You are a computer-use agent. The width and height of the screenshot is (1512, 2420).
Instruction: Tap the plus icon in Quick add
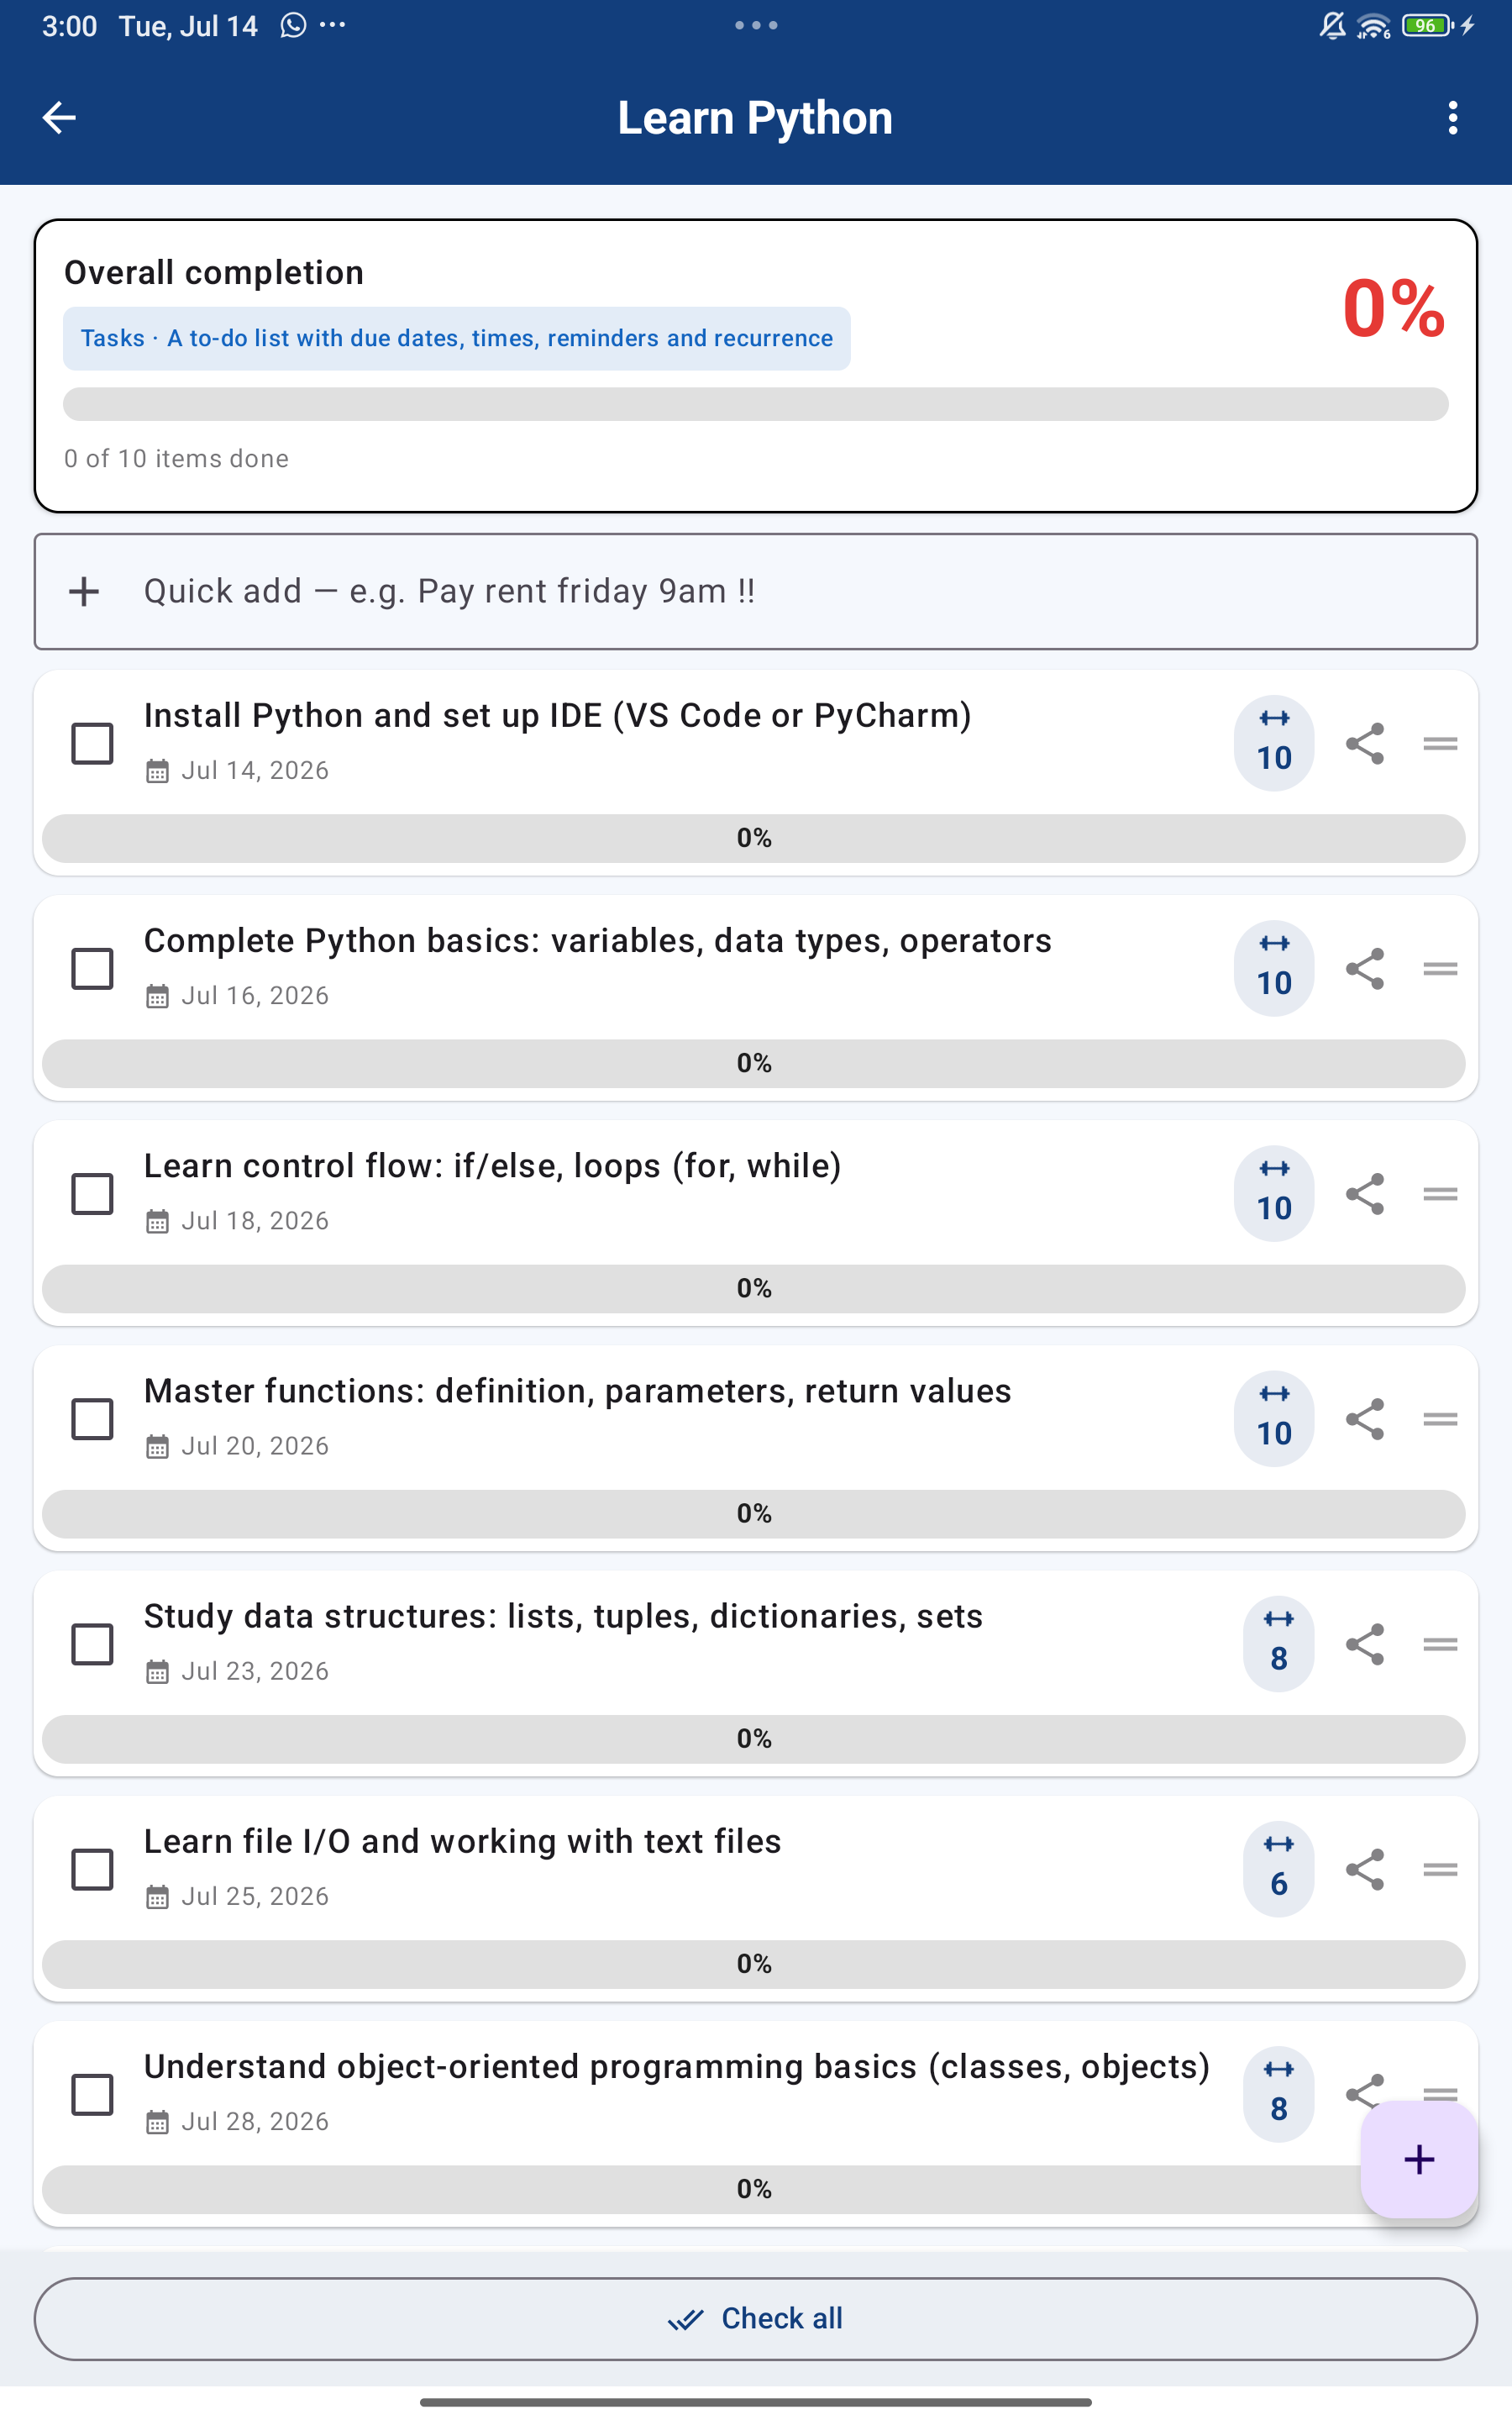pos(84,591)
